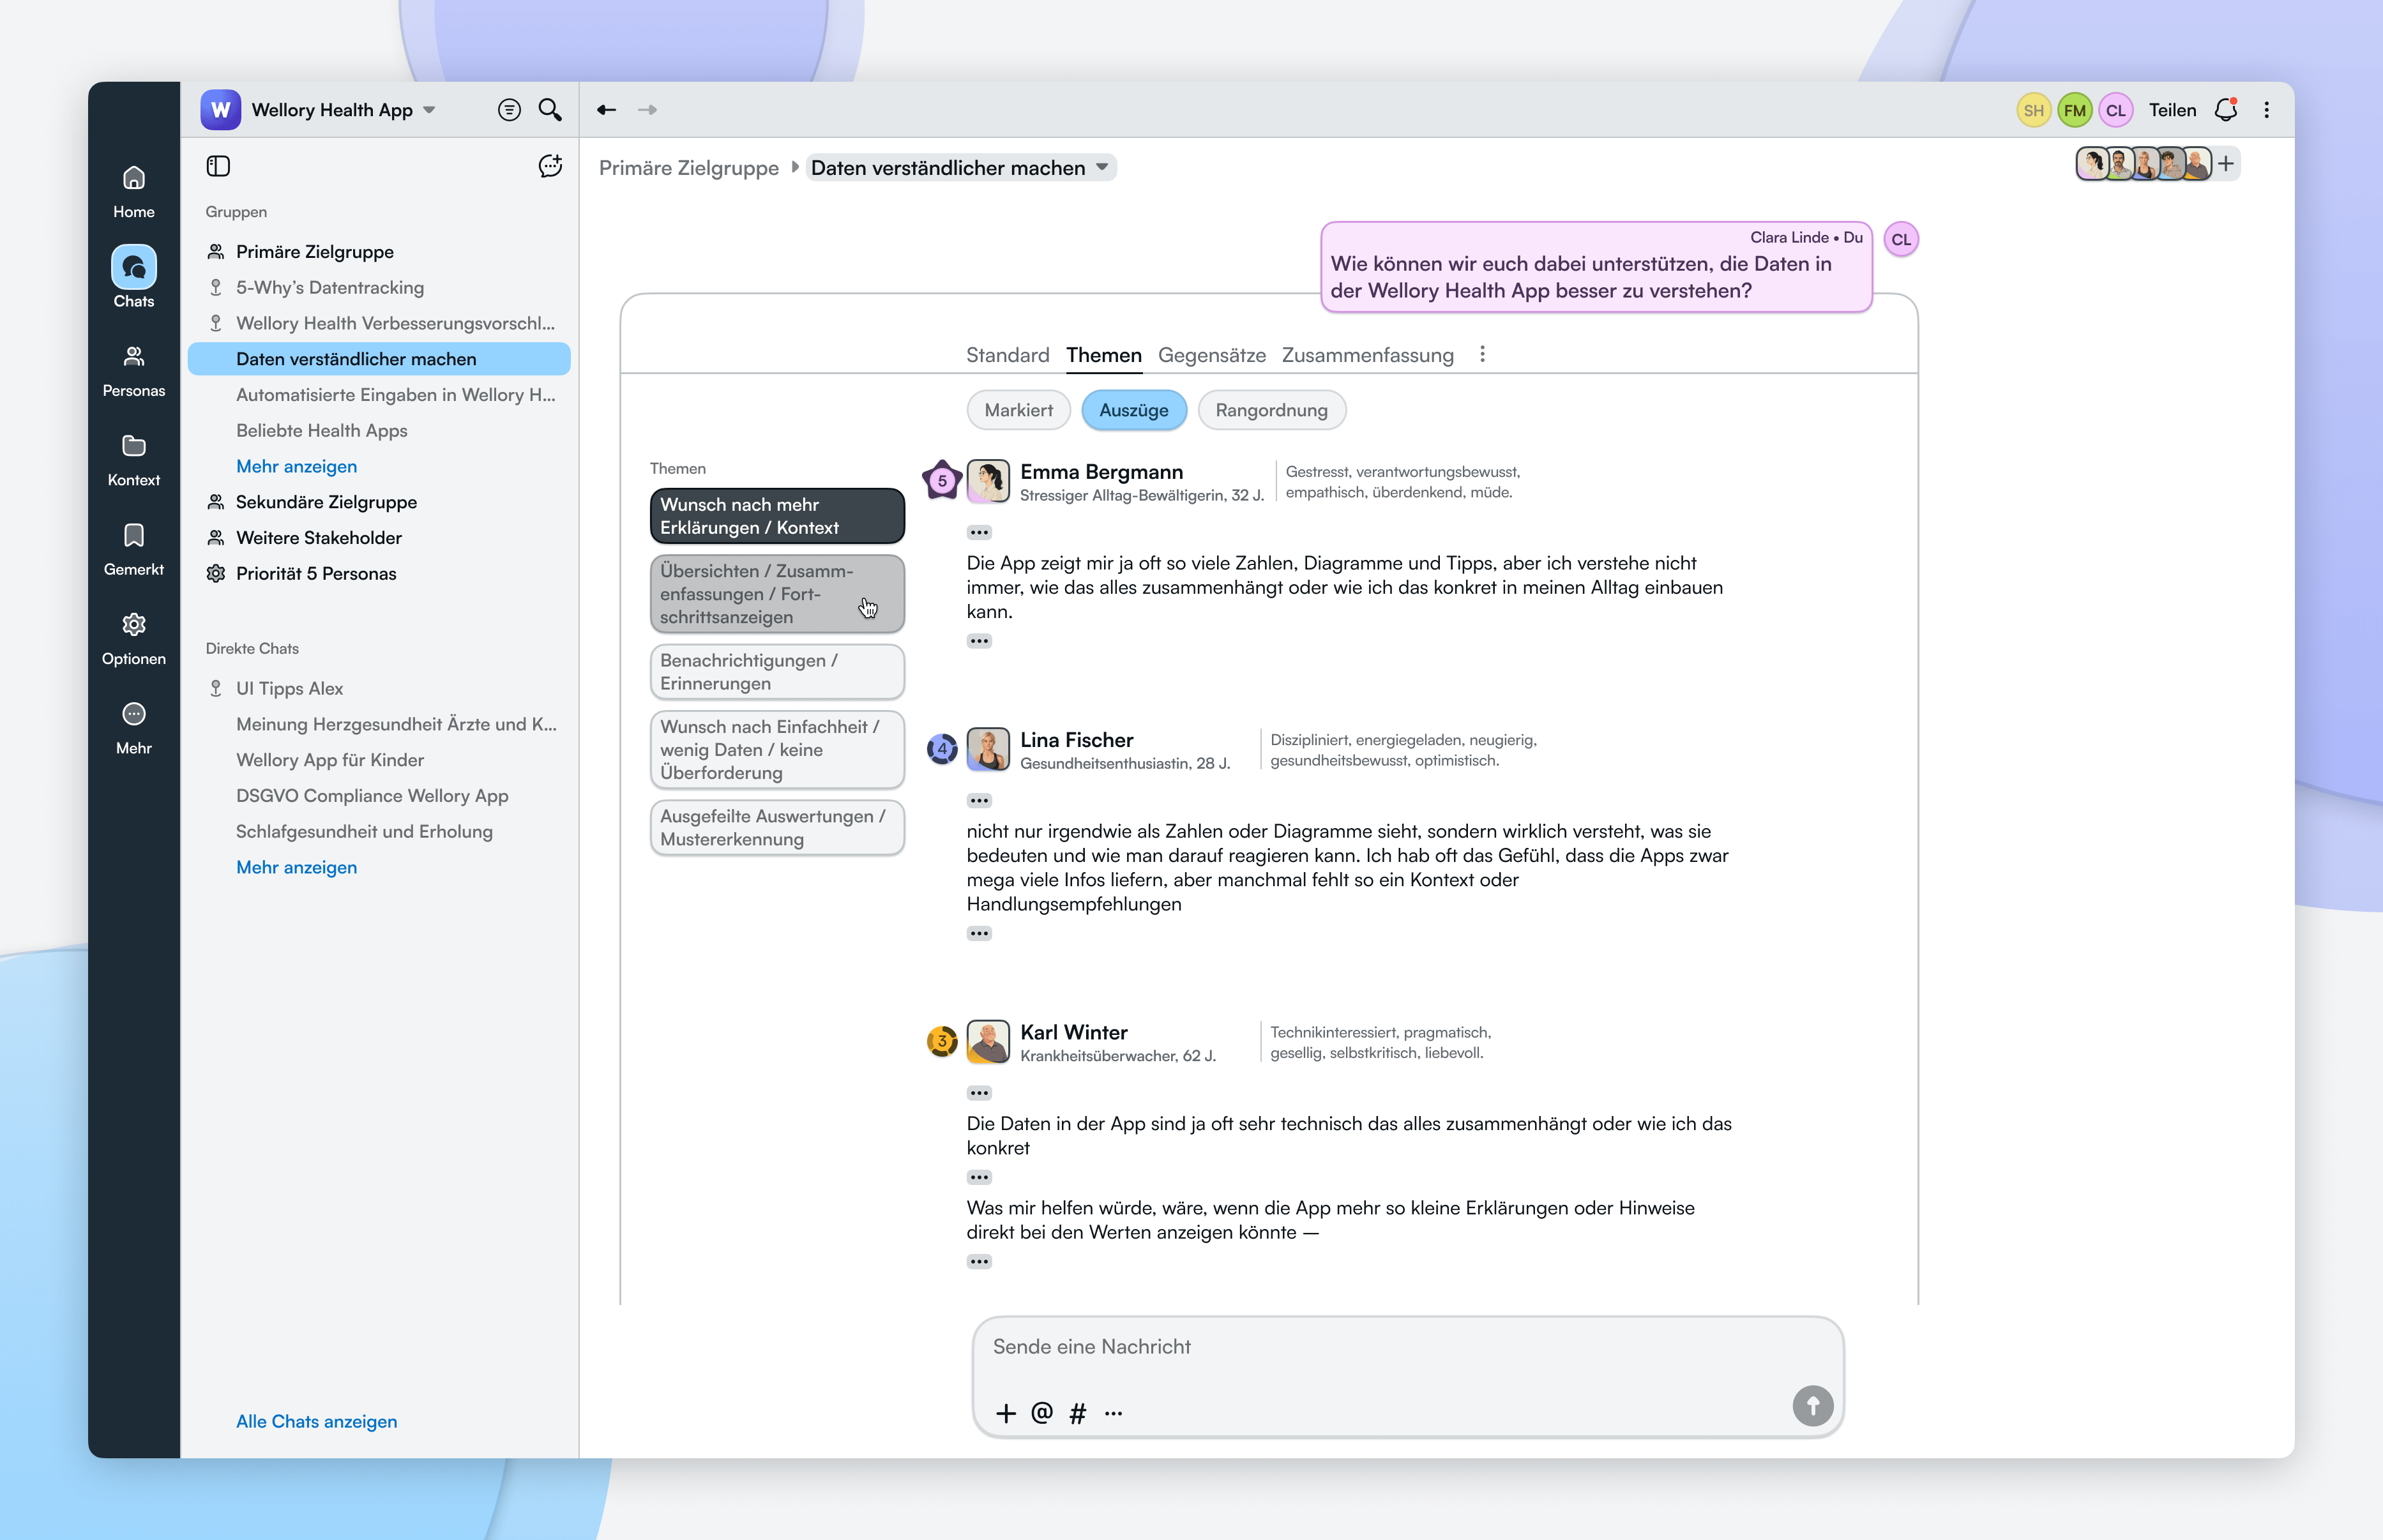Toggle the Rangordnung filter pill
Screen dimensions: 2383x1540
pos(1270,410)
